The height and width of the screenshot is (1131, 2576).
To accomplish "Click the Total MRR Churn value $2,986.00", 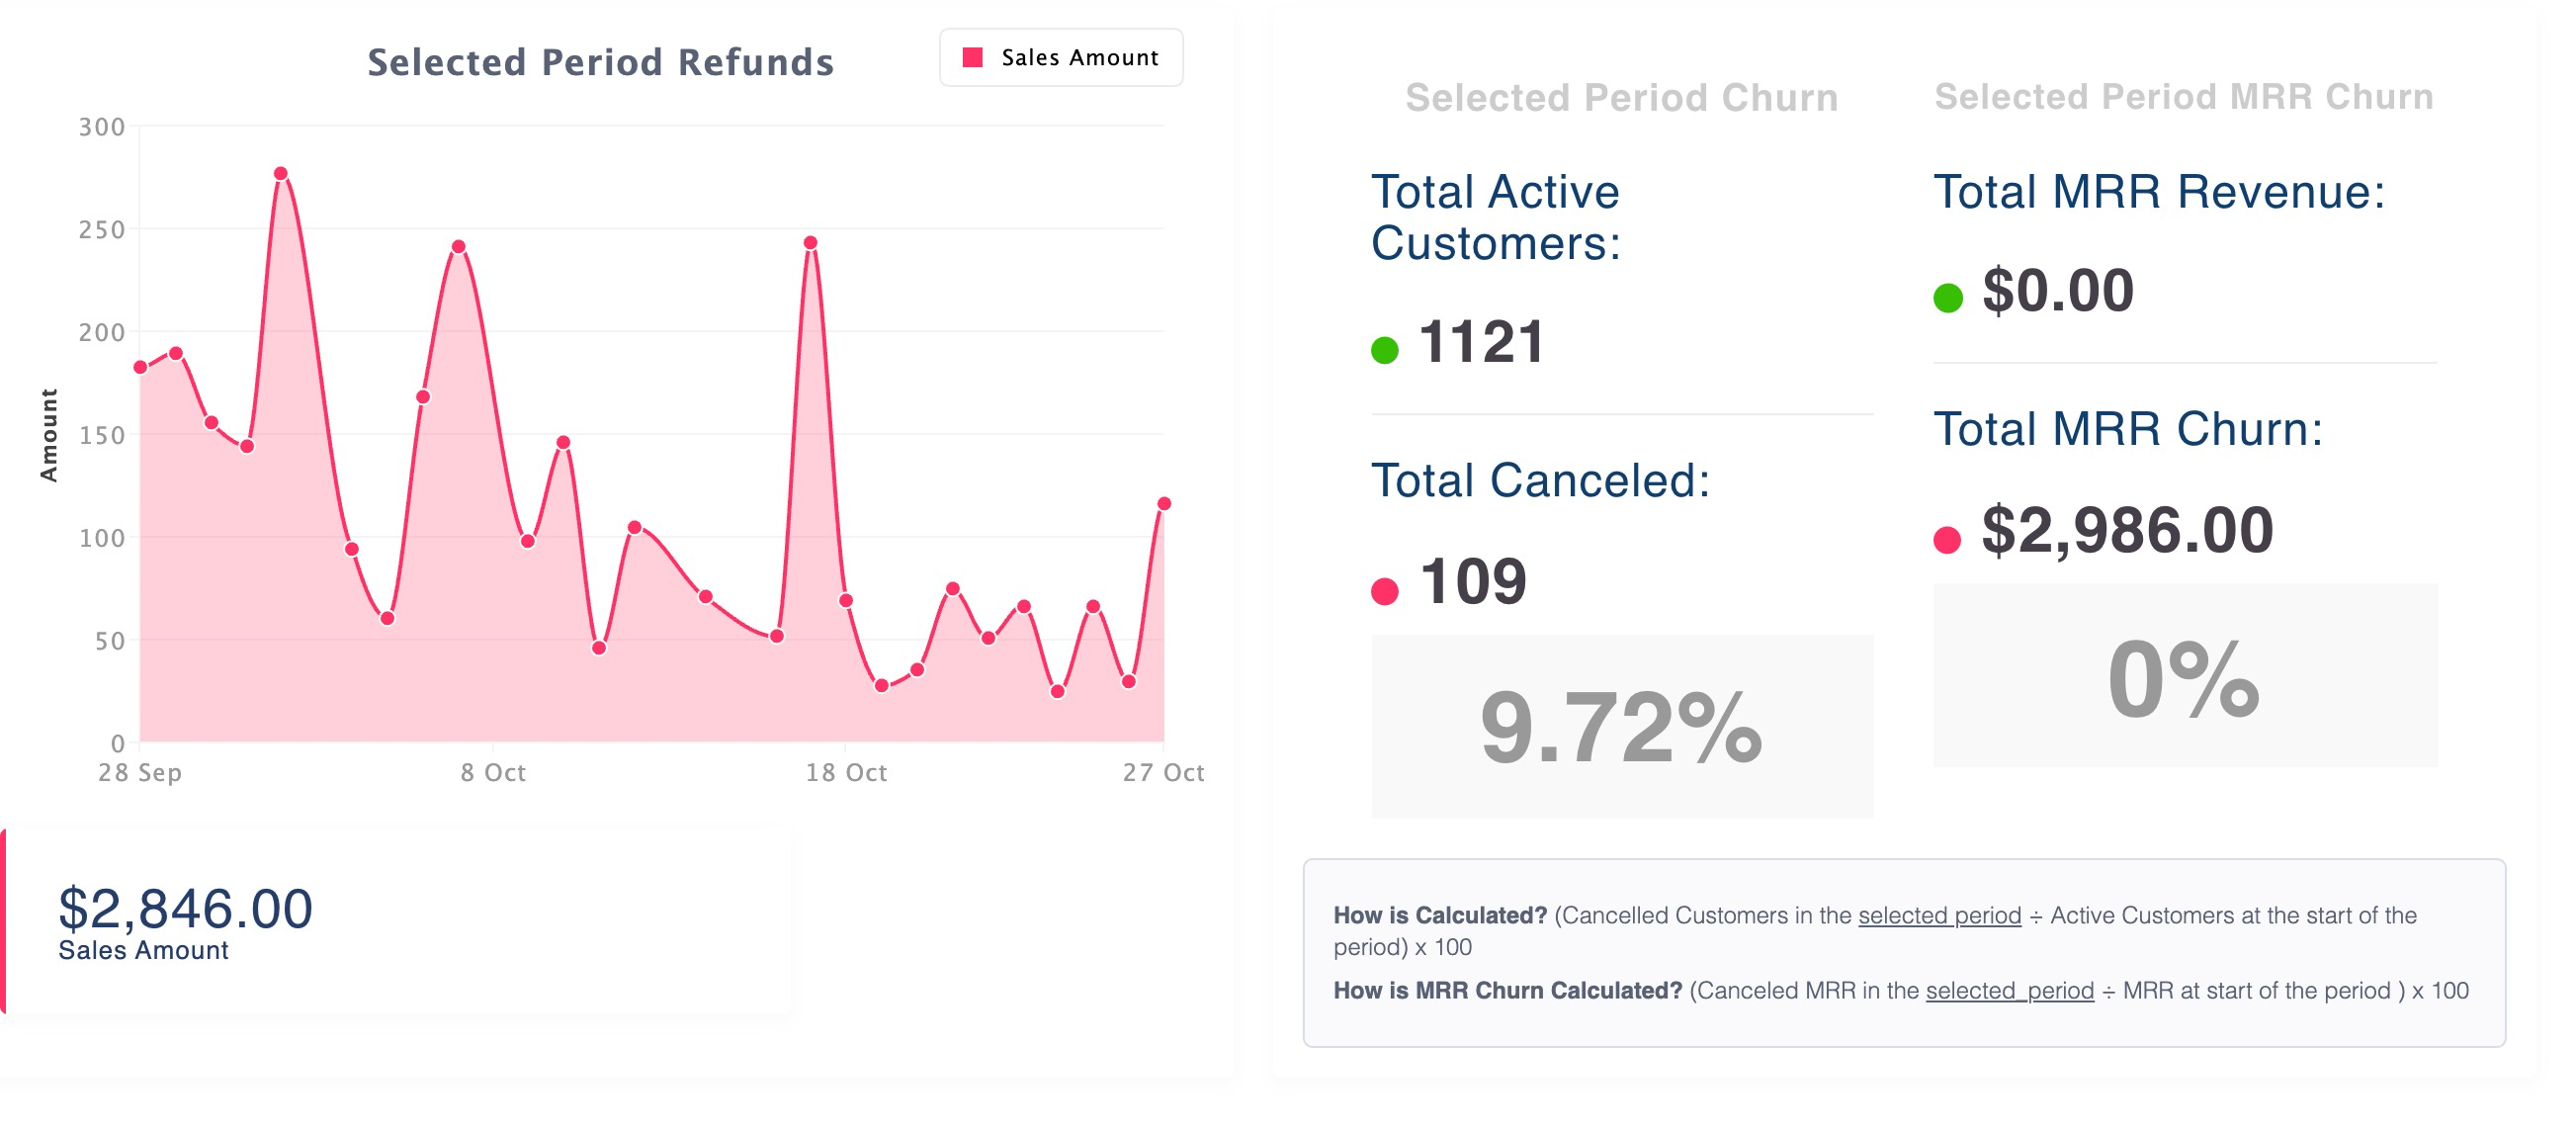I will tap(2127, 530).
